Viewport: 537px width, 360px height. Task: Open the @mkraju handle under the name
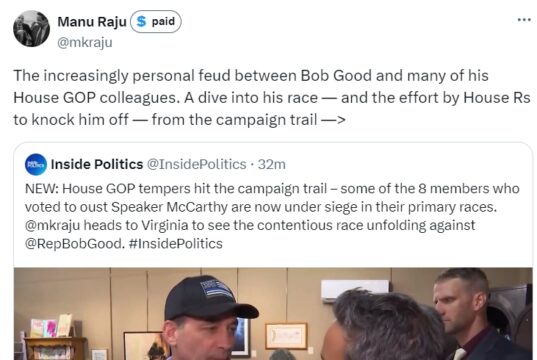(85, 42)
